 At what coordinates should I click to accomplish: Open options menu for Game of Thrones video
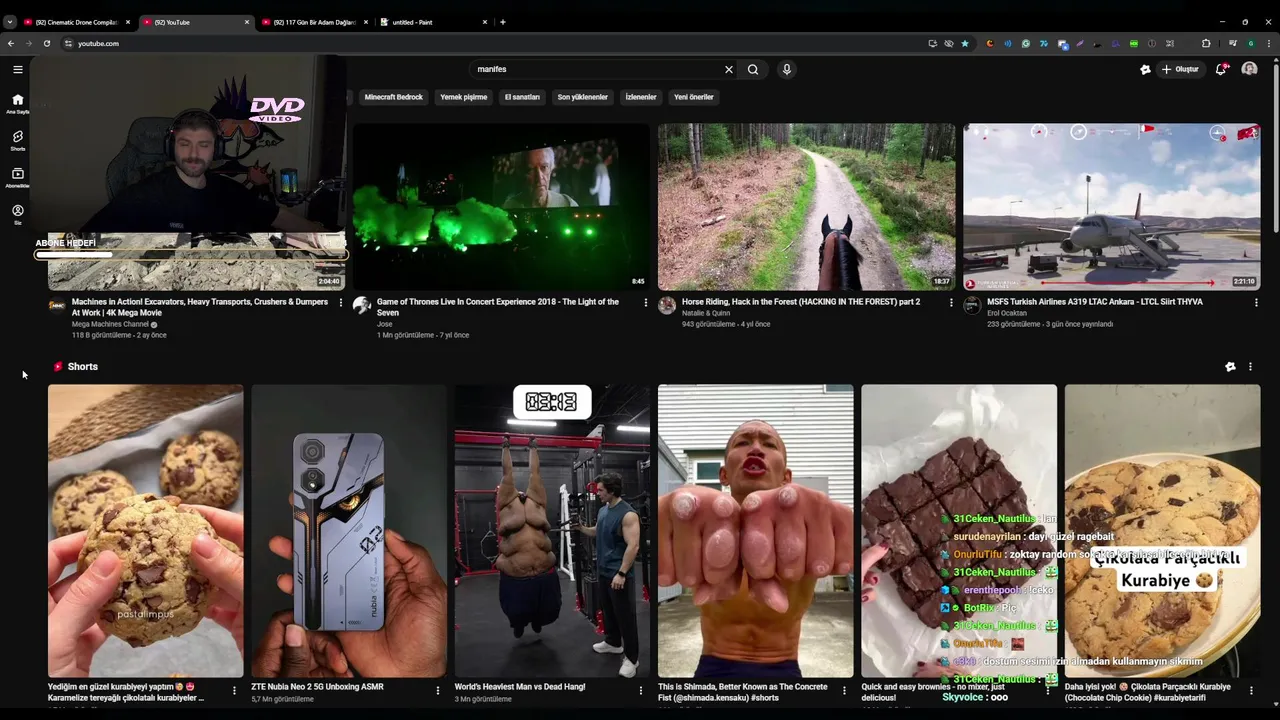point(646,302)
